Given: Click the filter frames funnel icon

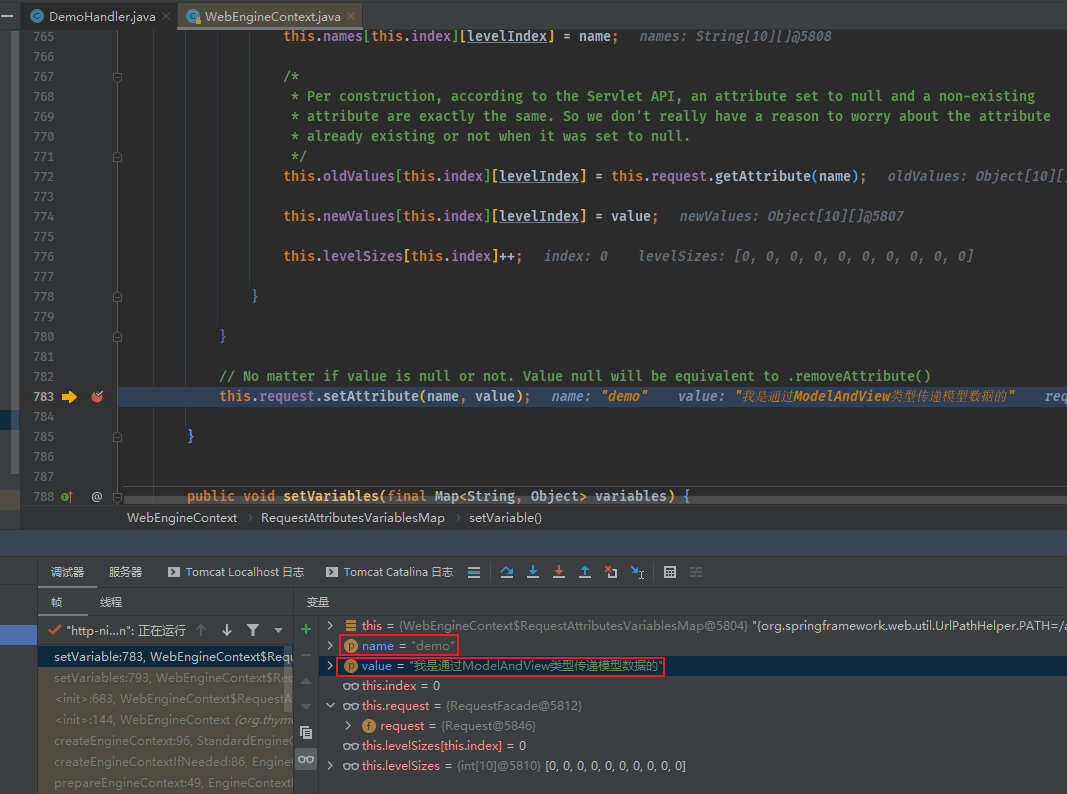Looking at the screenshot, I should point(252,630).
